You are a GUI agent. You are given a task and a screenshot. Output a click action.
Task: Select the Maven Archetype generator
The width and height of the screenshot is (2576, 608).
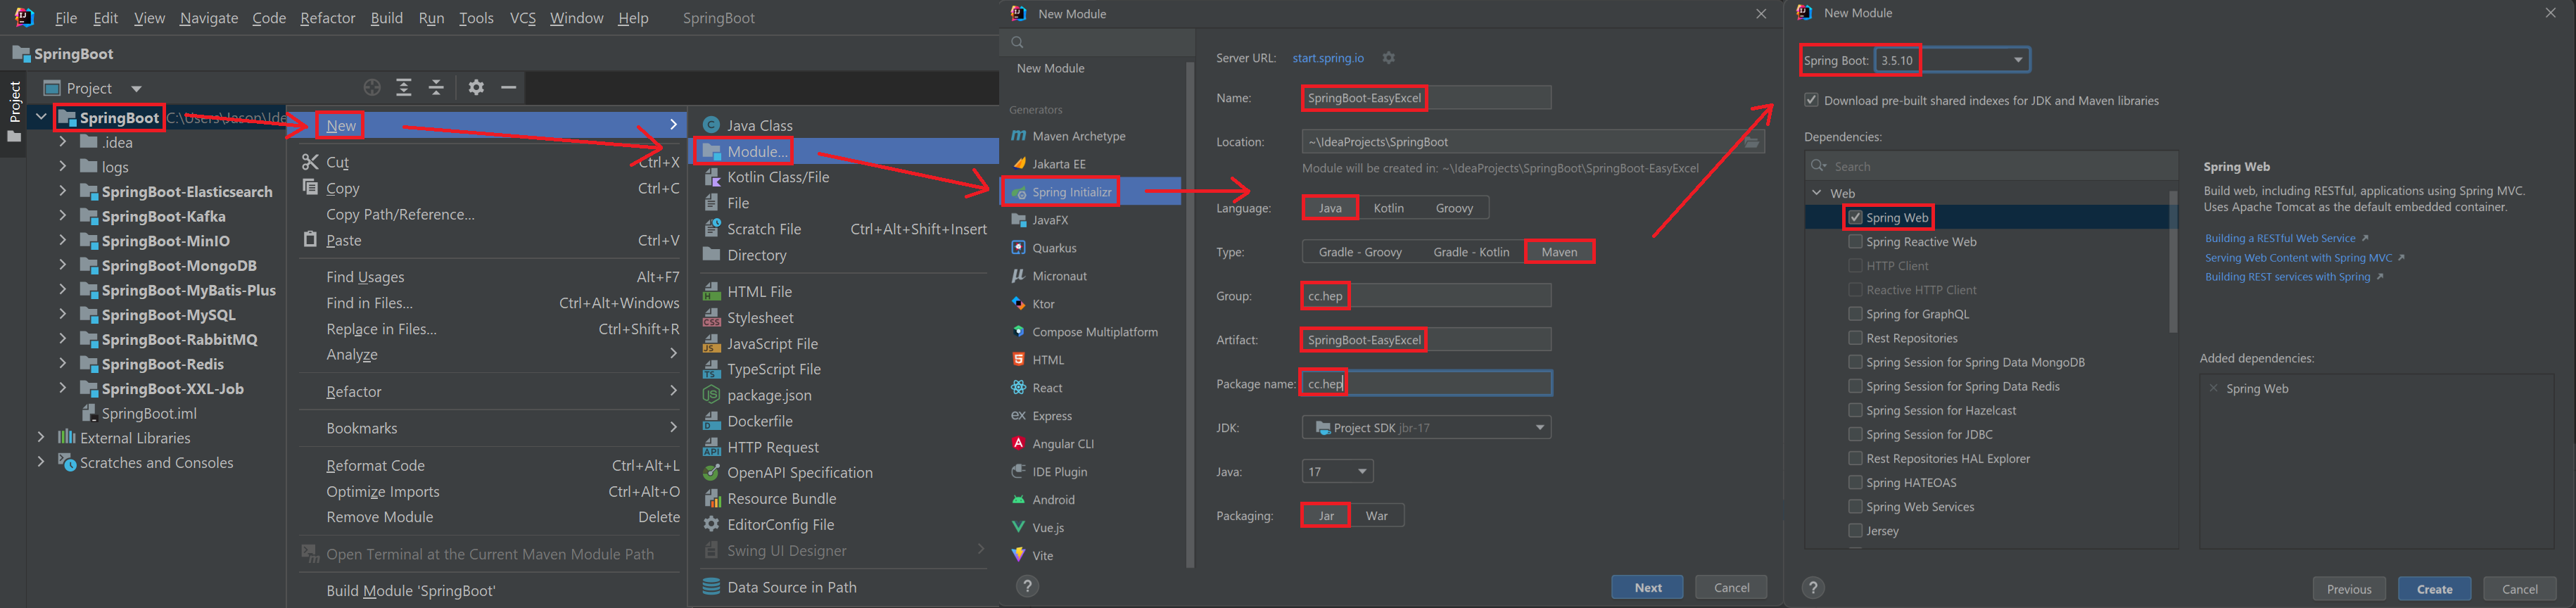pyautogui.click(x=1078, y=136)
